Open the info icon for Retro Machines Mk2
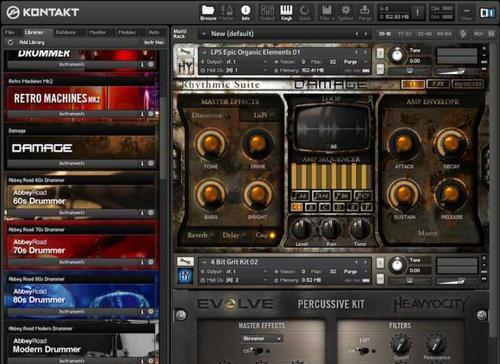Viewport: 500px width, 364px height. pyautogui.click(x=142, y=114)
